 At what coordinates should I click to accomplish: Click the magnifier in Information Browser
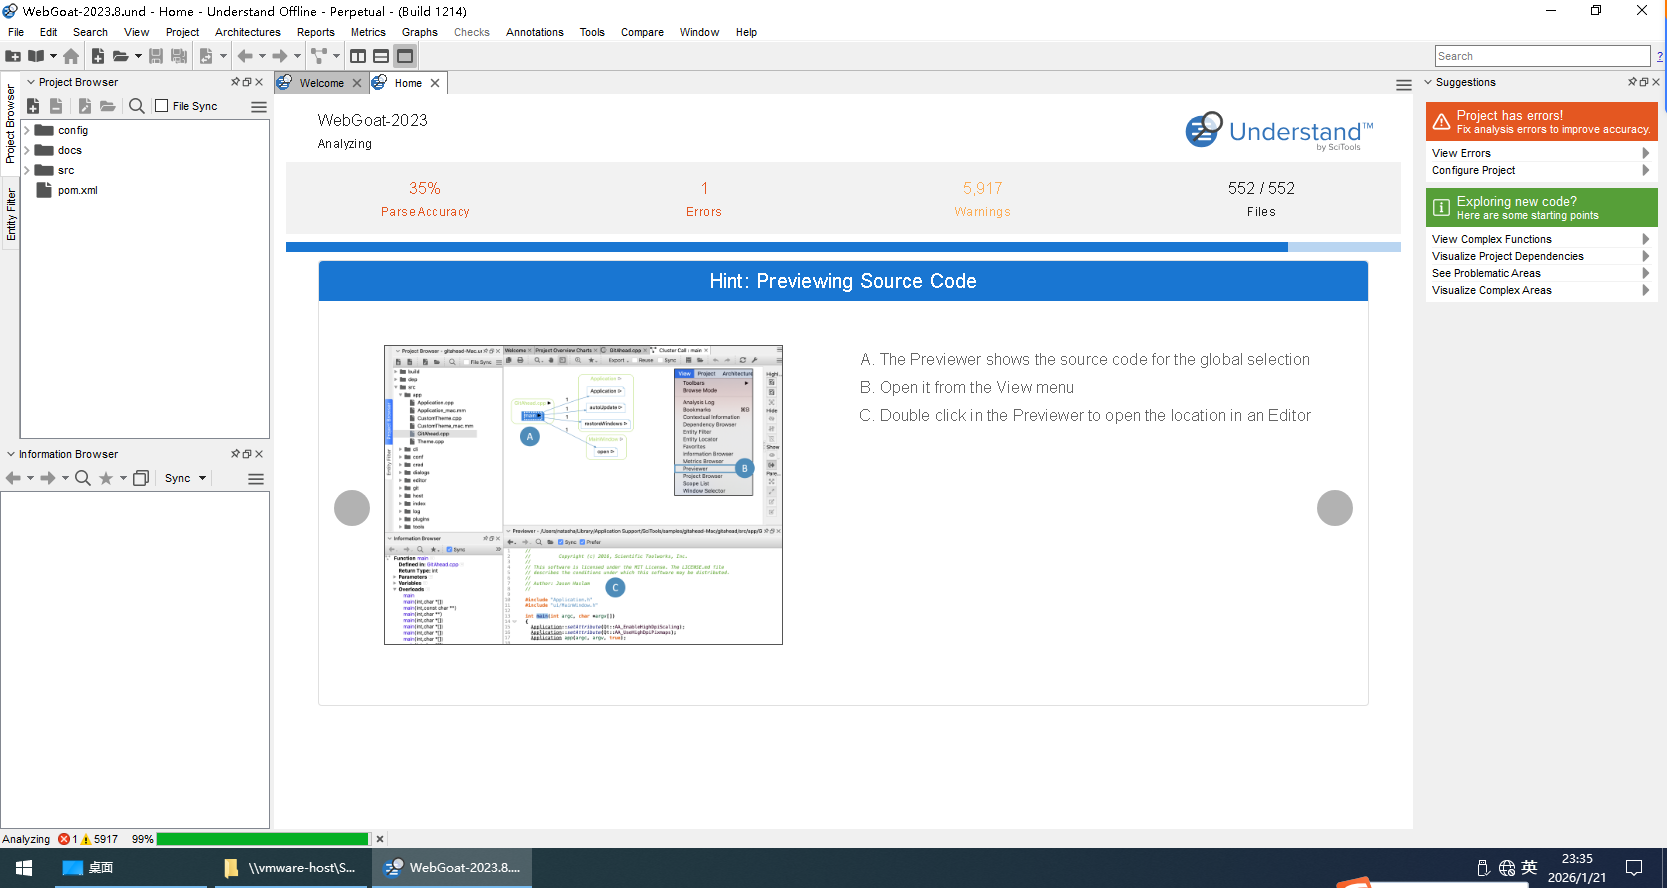tap(83, 478)
